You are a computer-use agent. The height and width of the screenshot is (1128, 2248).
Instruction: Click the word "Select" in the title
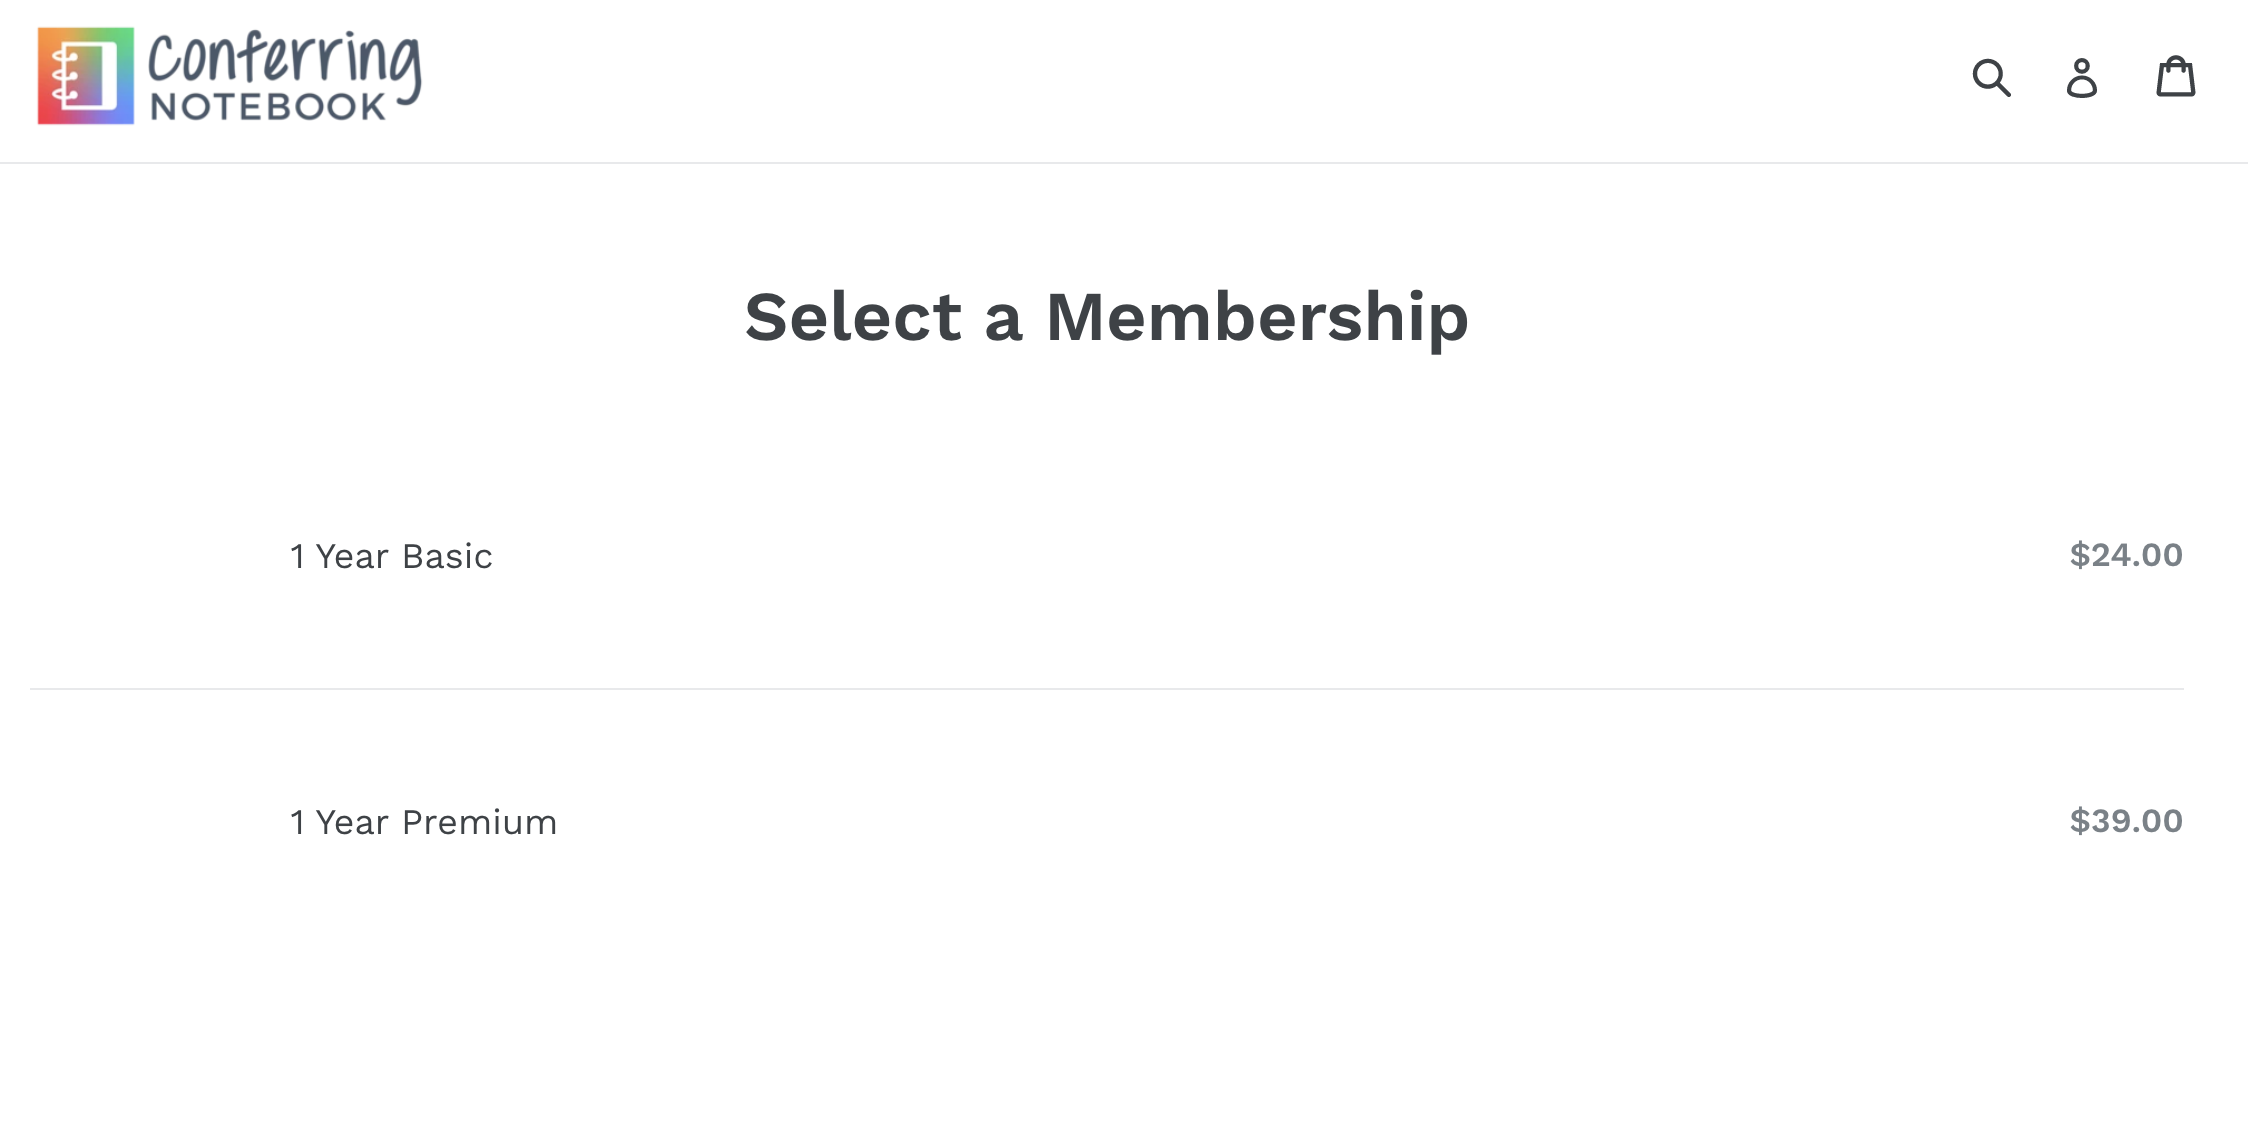coord(853,317)
